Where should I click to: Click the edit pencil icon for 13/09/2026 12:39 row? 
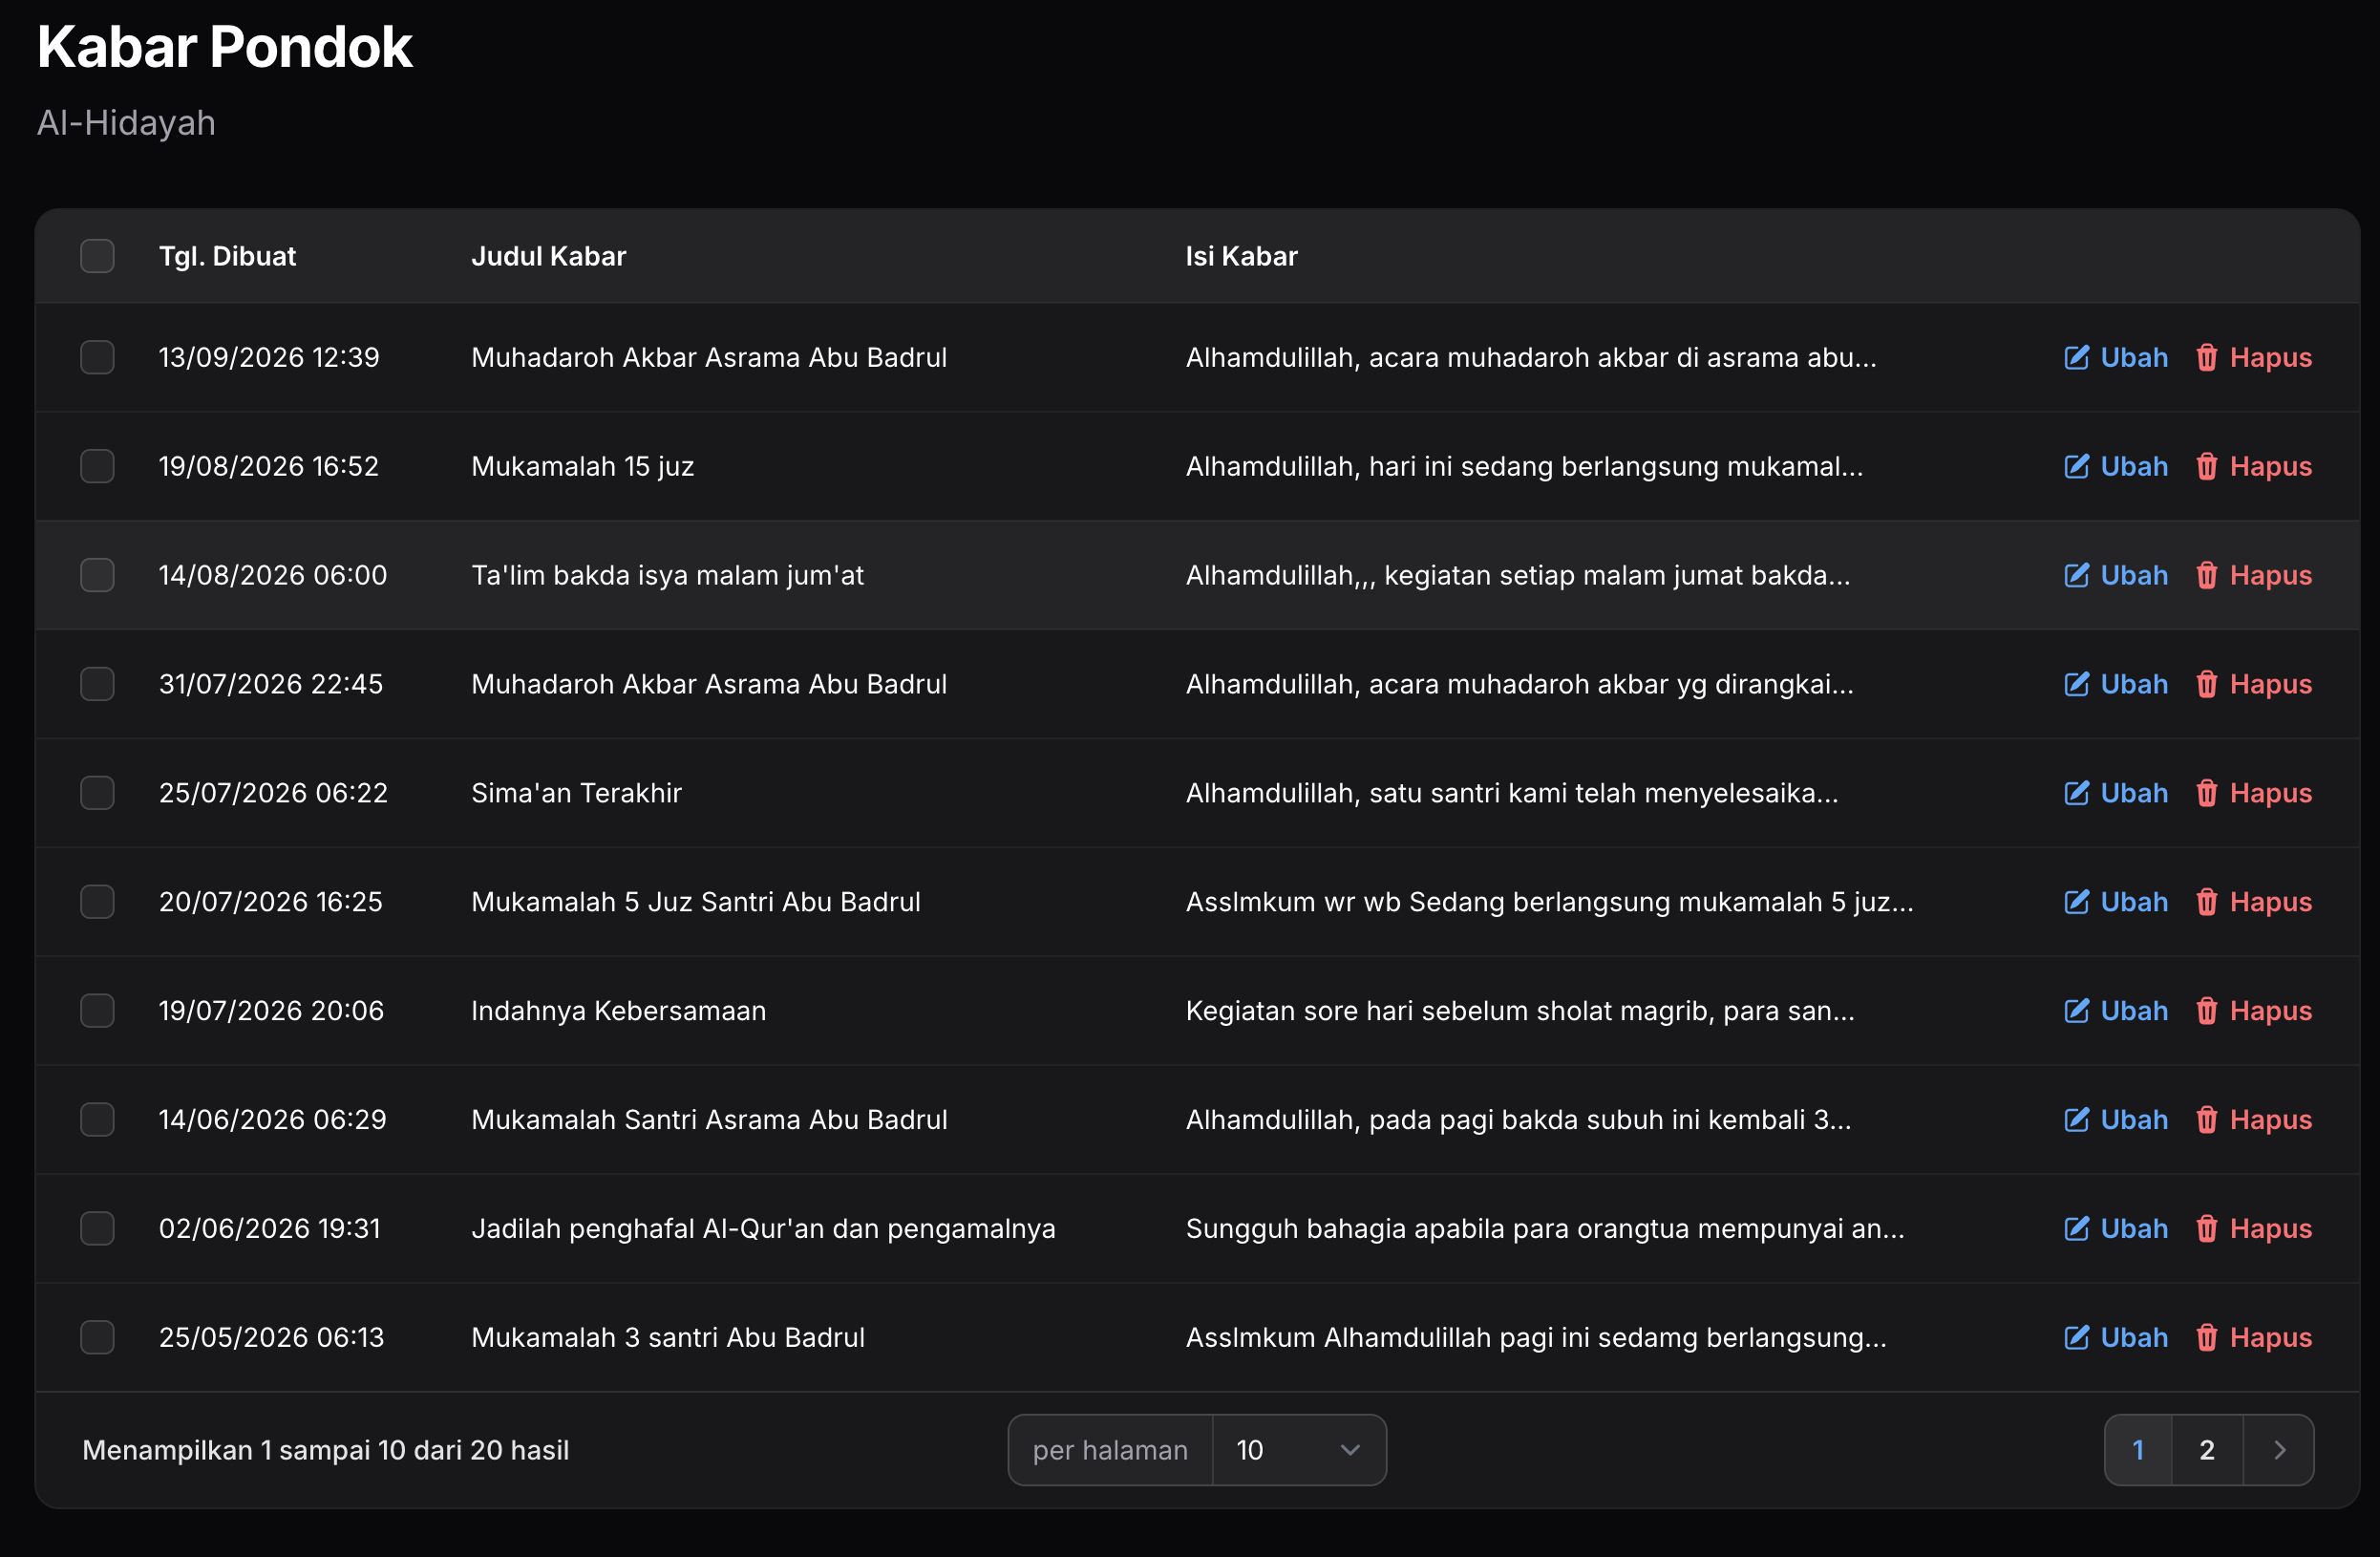[x=2076, y=357]
